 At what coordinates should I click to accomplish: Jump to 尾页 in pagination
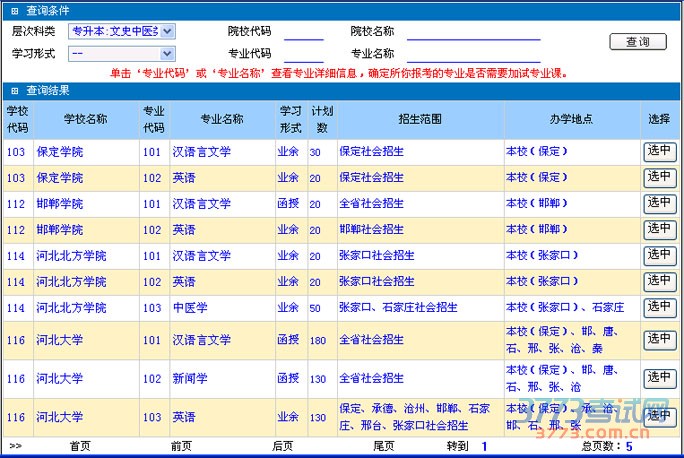[383, 446]
